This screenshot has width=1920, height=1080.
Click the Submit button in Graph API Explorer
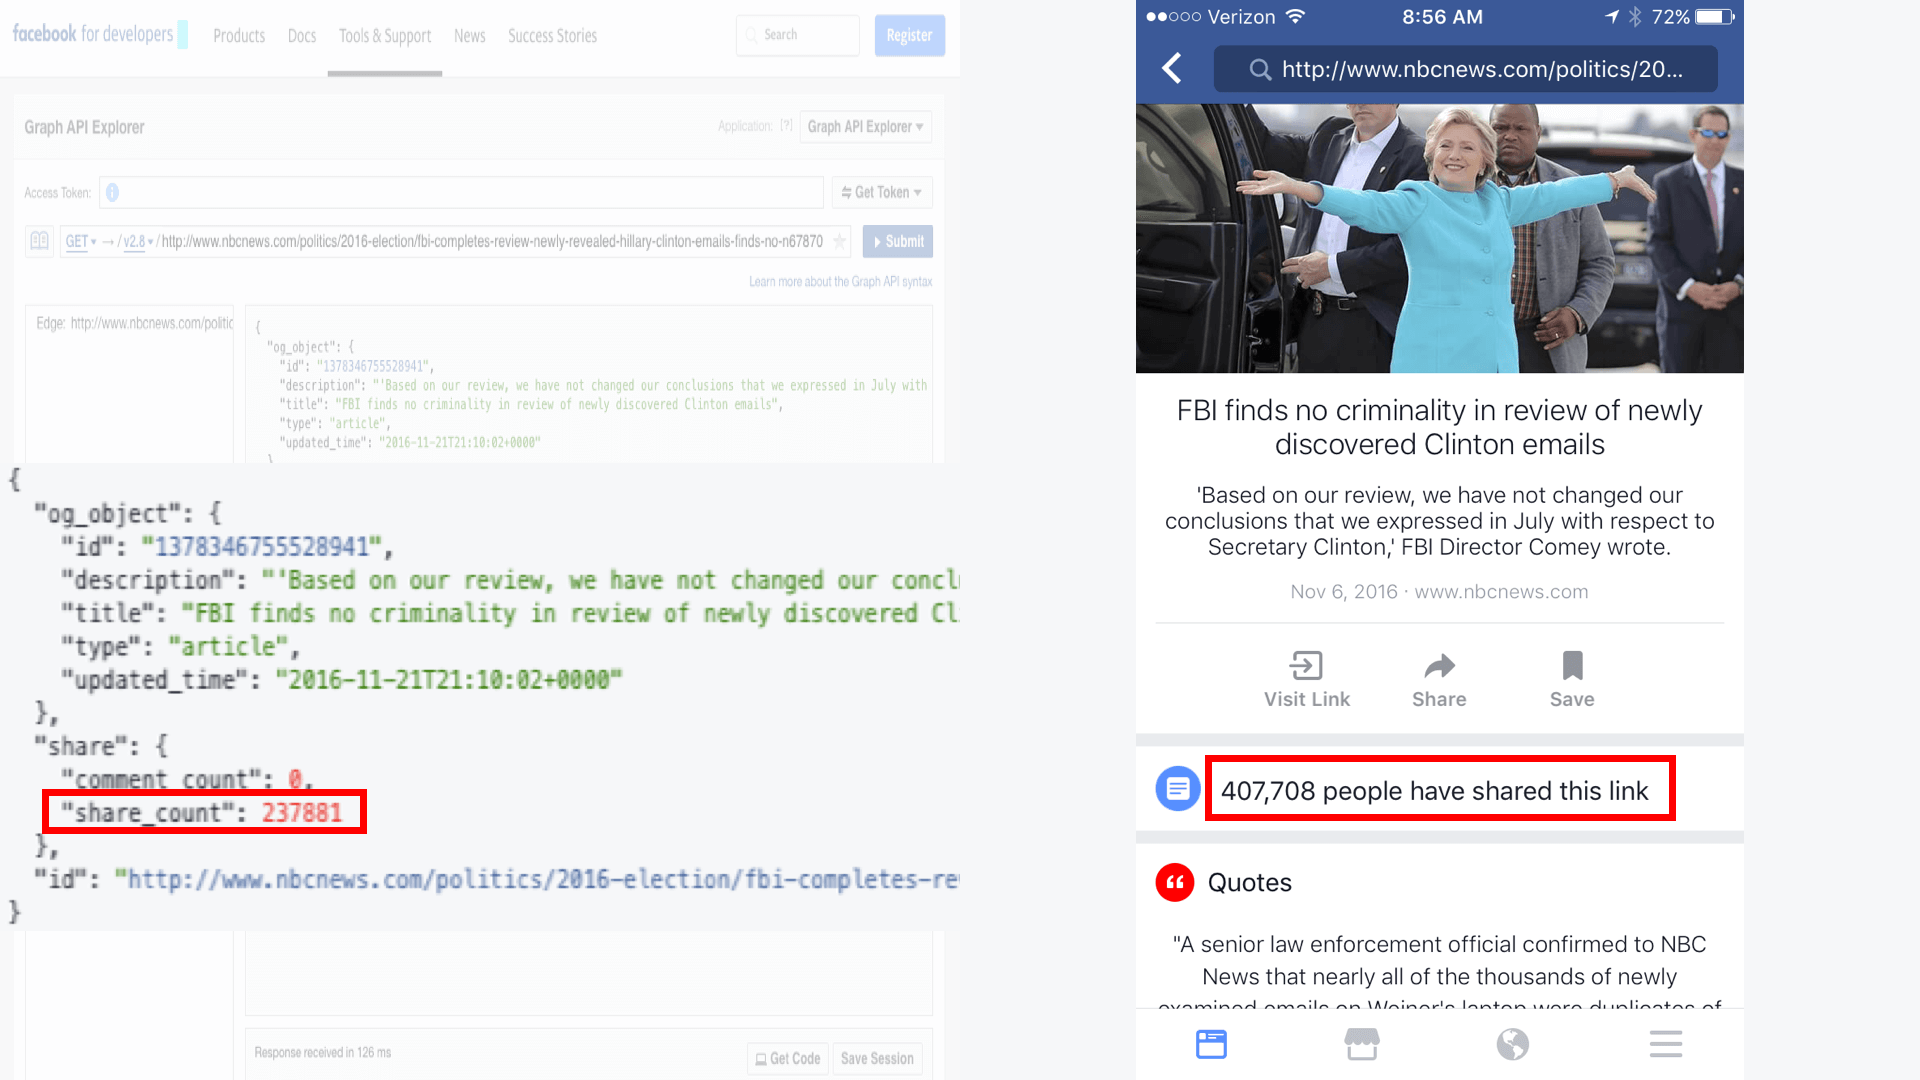[897, 241]
